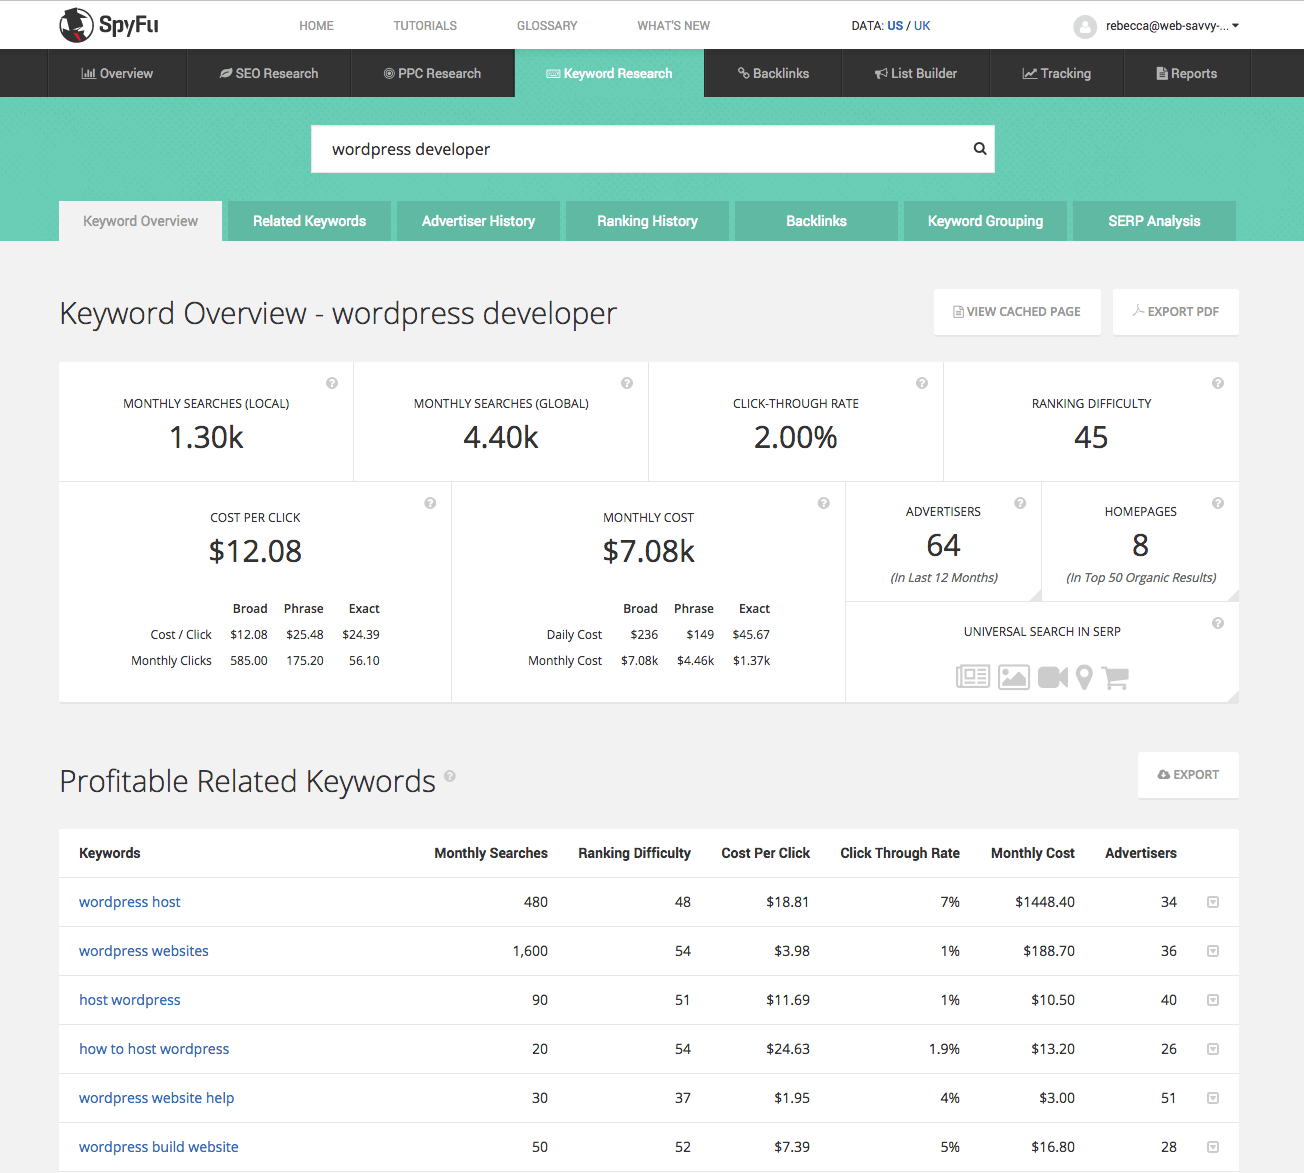Viewport: 1304px width, 1173px height.
Task: Open row dropdown for how to host wordpress
Action: point(1212,1049)
